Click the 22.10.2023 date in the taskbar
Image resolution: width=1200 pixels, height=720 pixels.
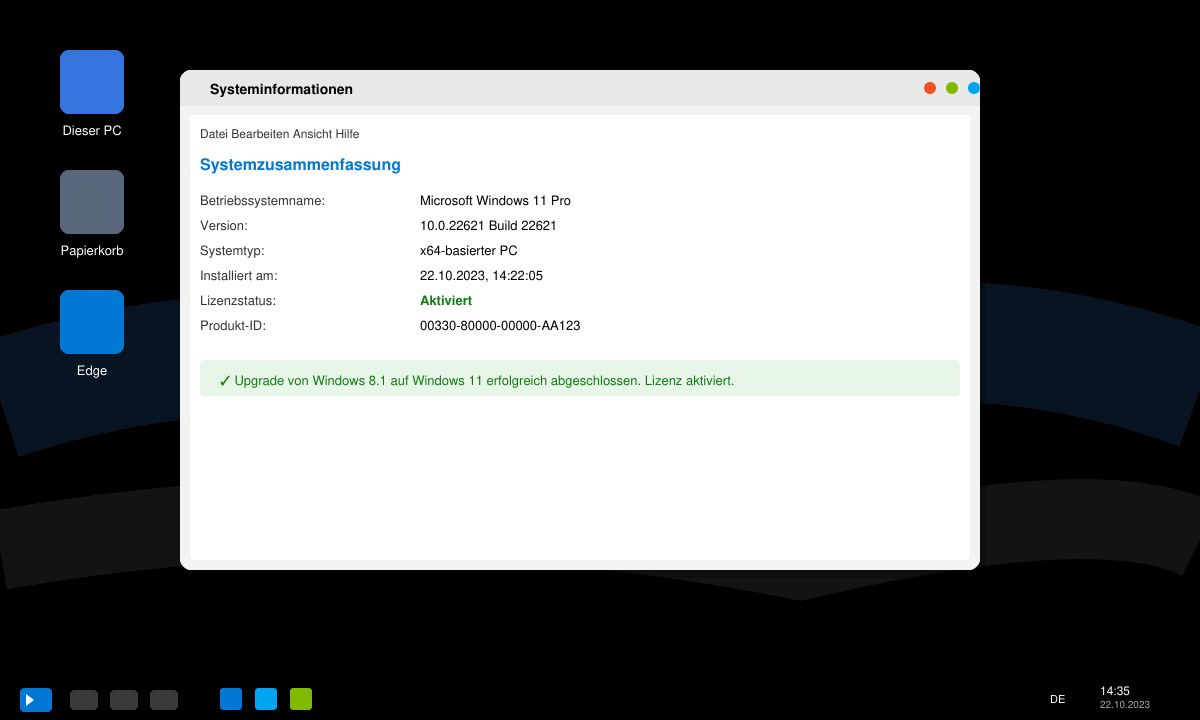[x=1125, y=705]
